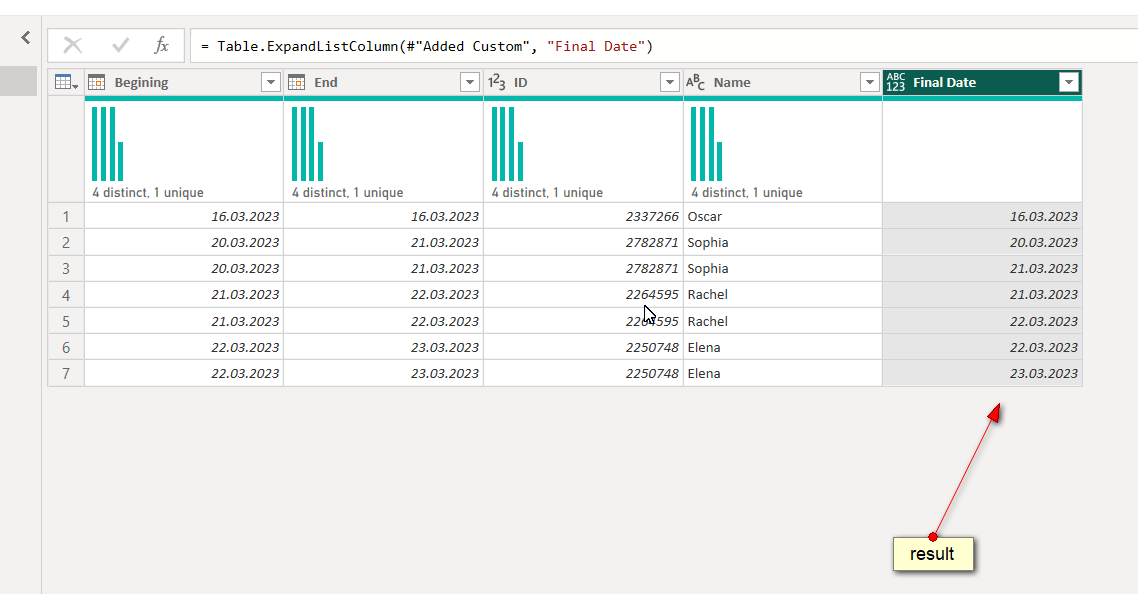
Task: Select row number 6
Action: point(66,347)
